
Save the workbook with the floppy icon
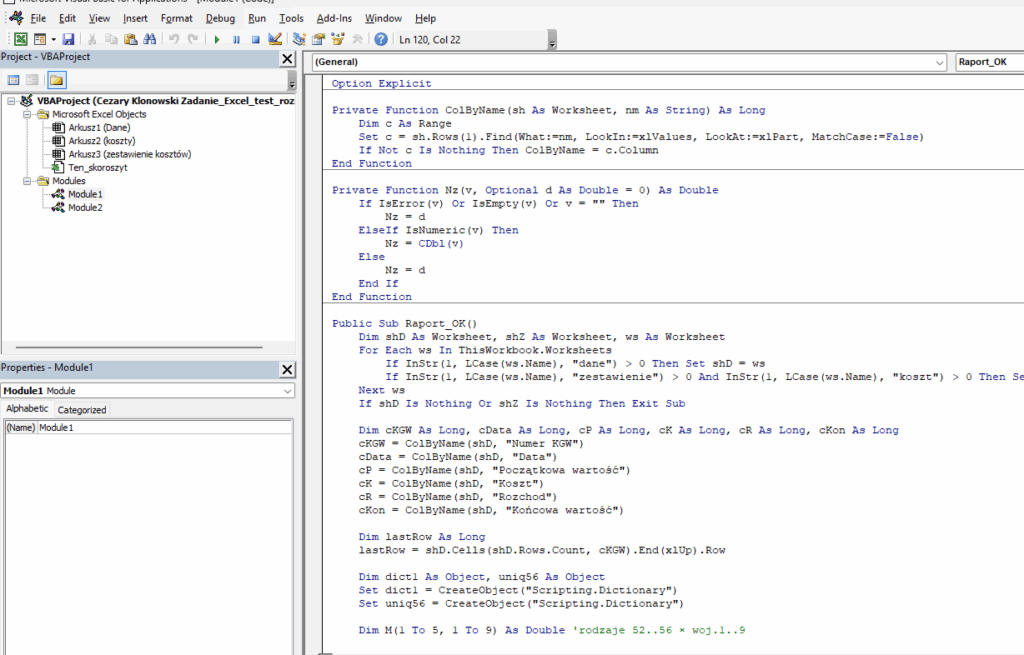(68, 39)
